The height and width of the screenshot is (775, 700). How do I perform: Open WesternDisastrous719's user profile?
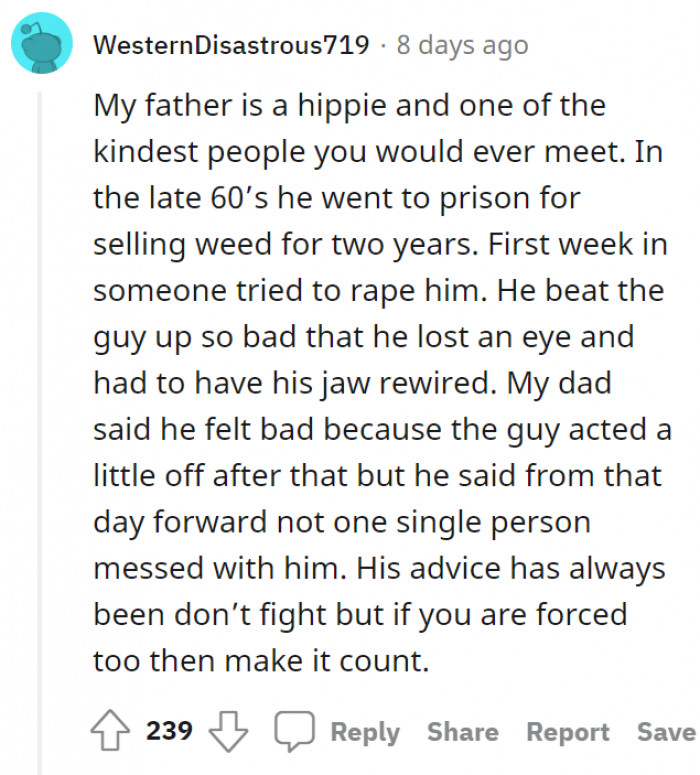click(230, 46)
